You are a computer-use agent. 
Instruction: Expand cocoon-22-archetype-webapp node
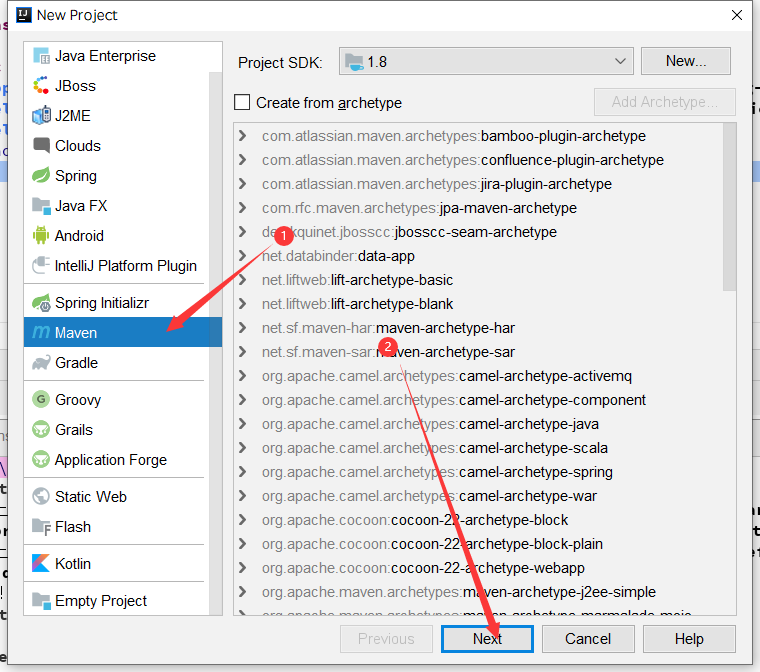coord(242,568)
